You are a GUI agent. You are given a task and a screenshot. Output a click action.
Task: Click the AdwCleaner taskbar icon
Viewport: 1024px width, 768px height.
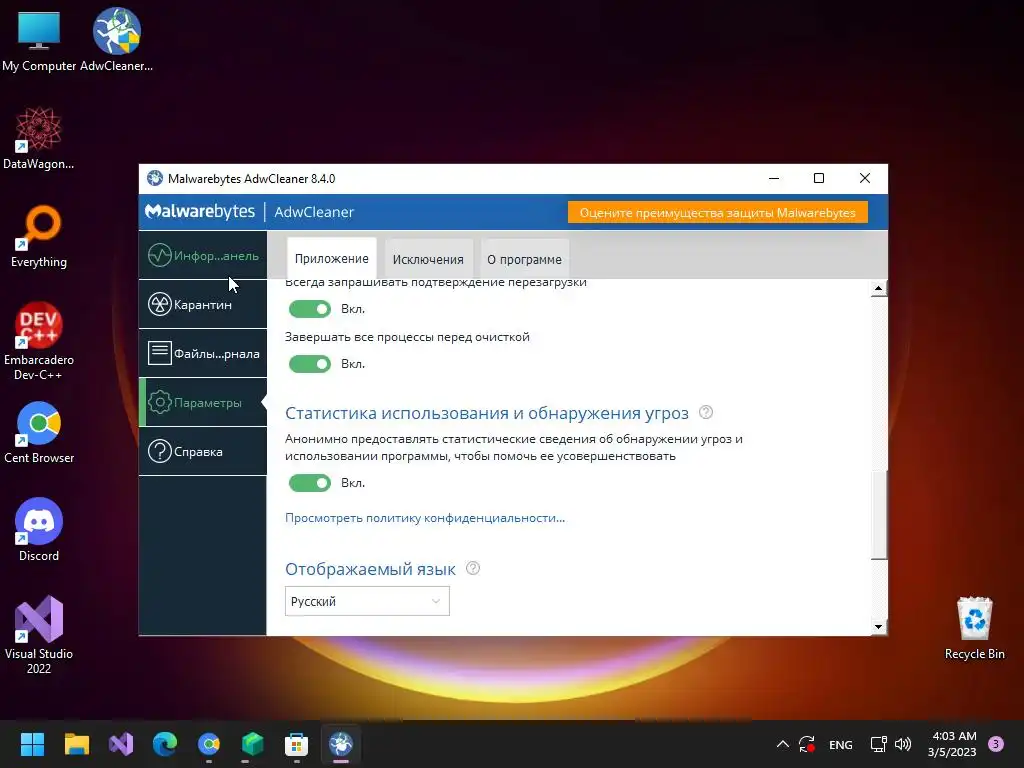click(x=341, y=744)
